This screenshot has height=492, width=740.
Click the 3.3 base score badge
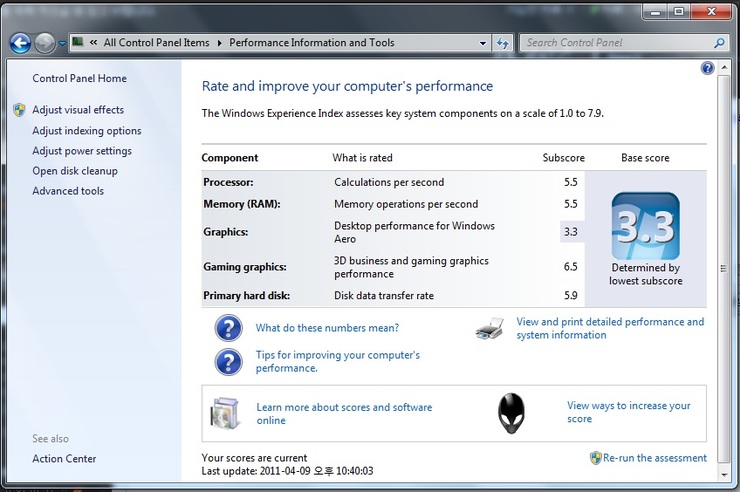click(x=646, y=226)
